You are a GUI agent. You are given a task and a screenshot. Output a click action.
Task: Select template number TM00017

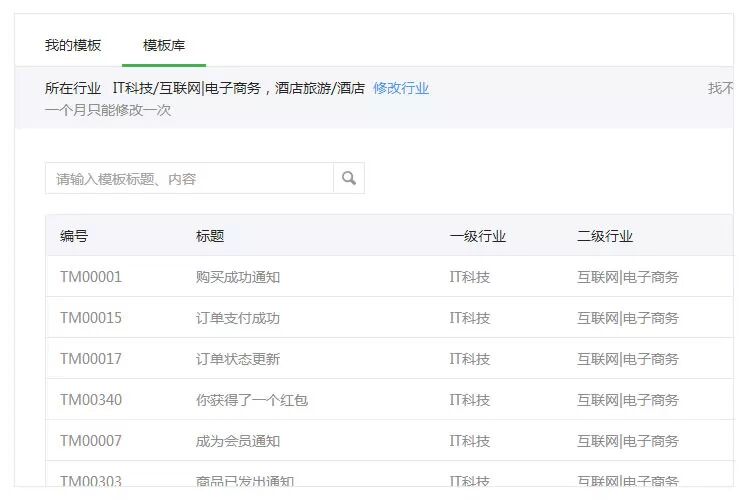coord(91,359)
